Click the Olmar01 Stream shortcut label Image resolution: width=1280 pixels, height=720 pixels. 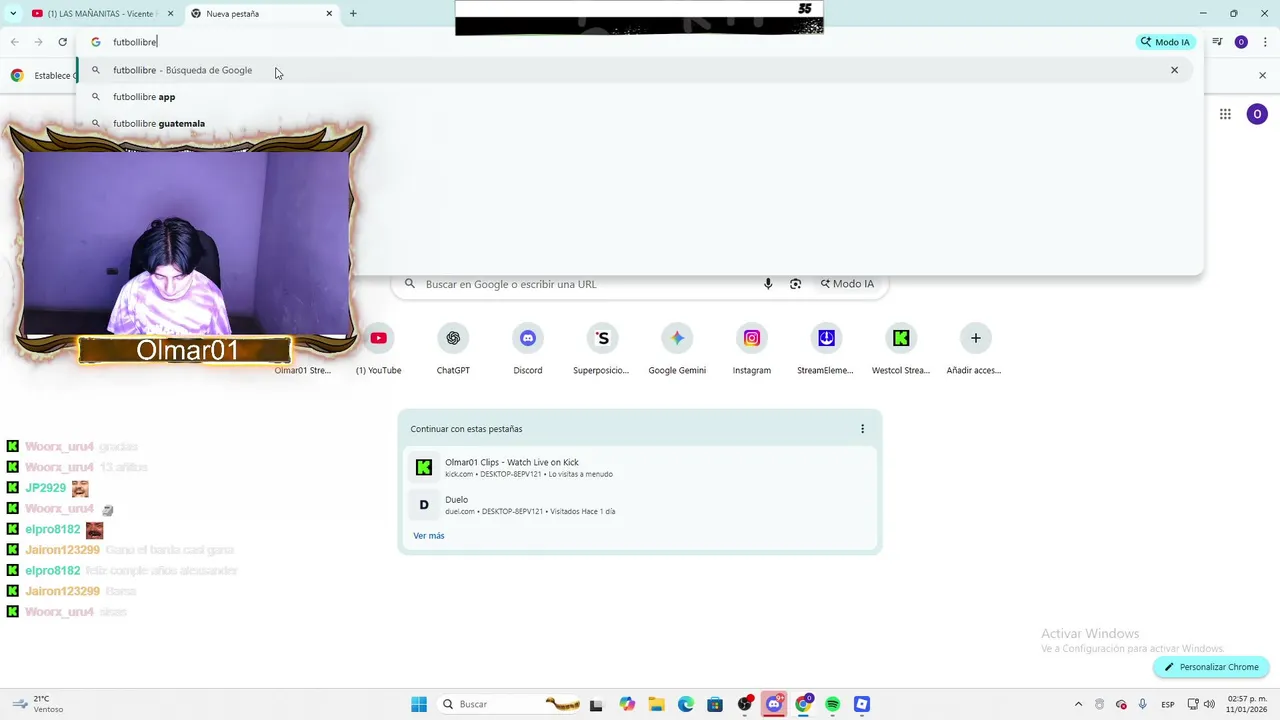tap(303, 370)
